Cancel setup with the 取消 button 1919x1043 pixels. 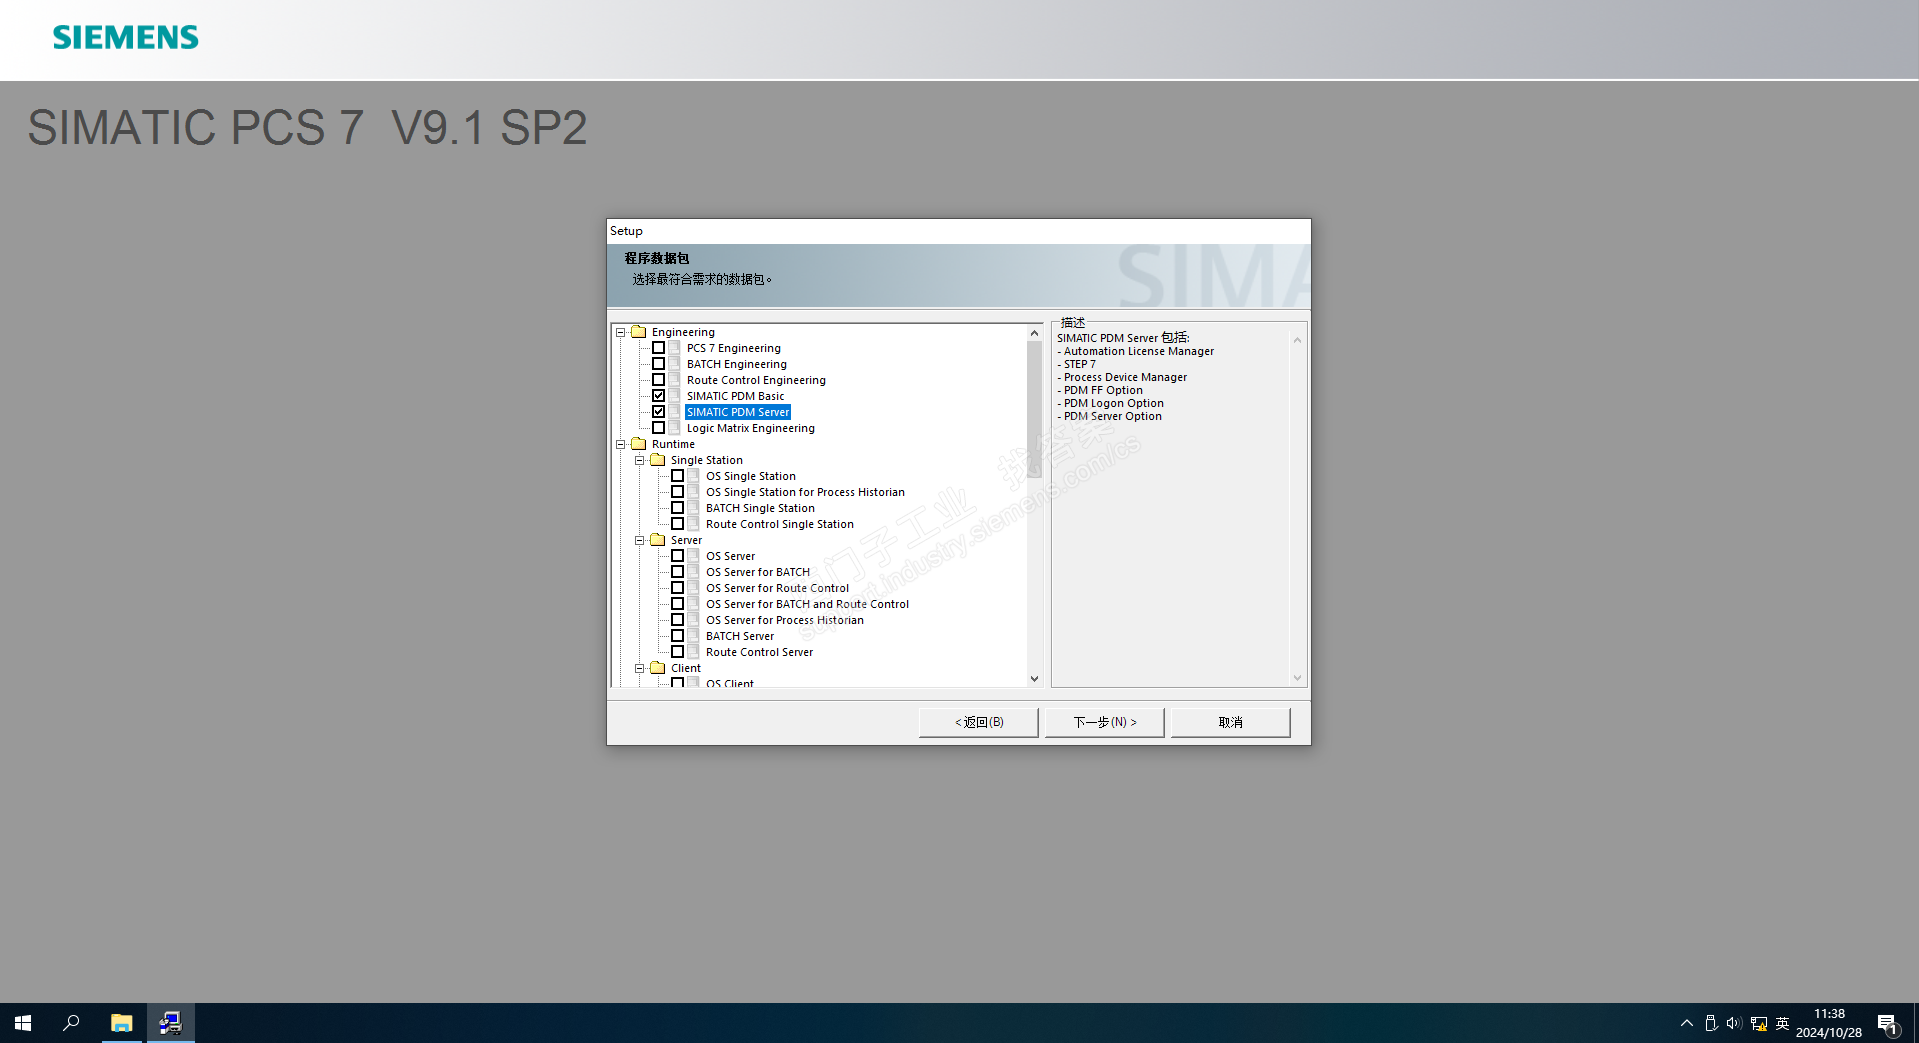[1231, 722]
